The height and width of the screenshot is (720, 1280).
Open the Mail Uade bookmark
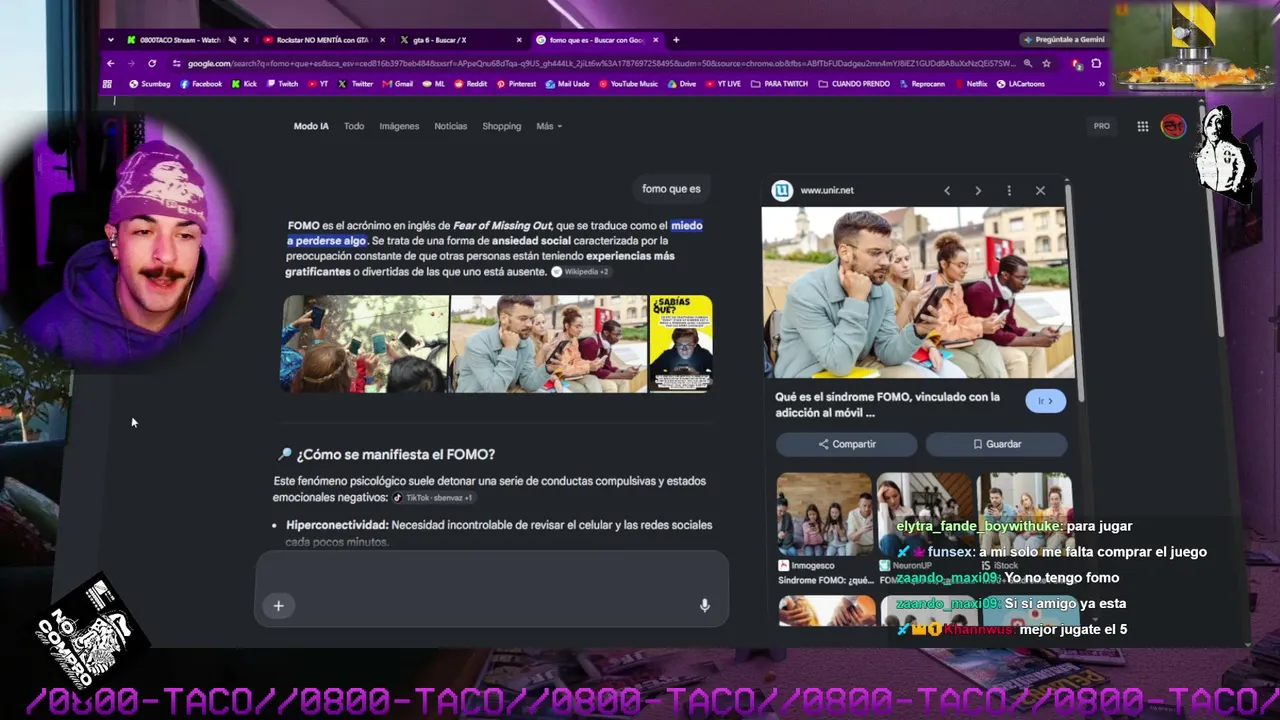[x=567, y=84]
